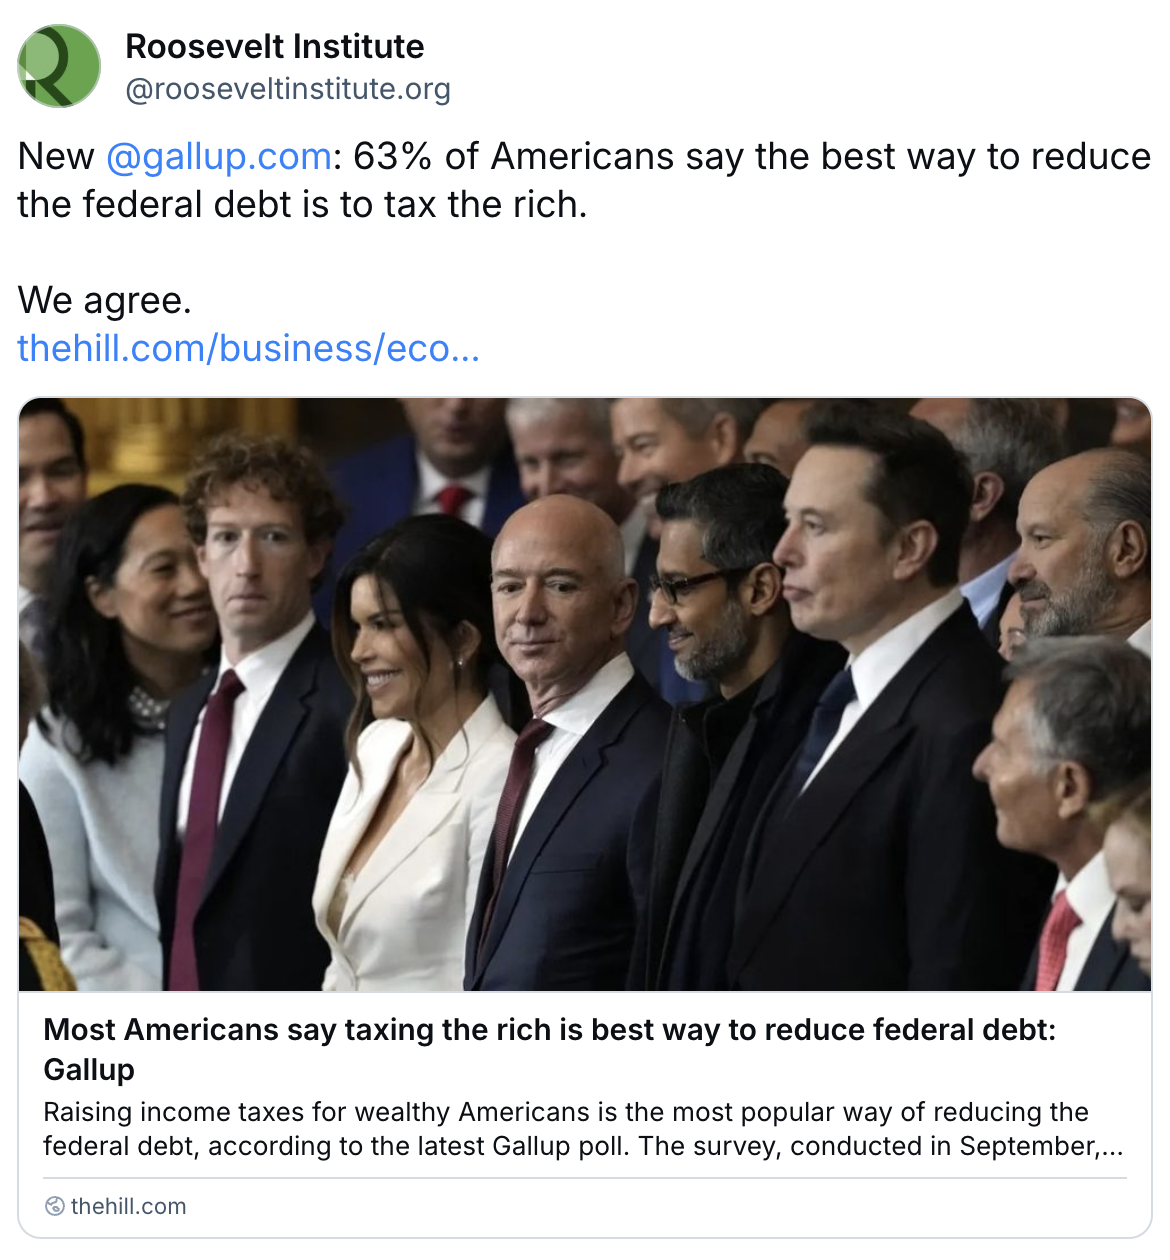Click the "We agree." line of the post
The width and height of the screenshot is (1170, 1260).
point(104,300)
